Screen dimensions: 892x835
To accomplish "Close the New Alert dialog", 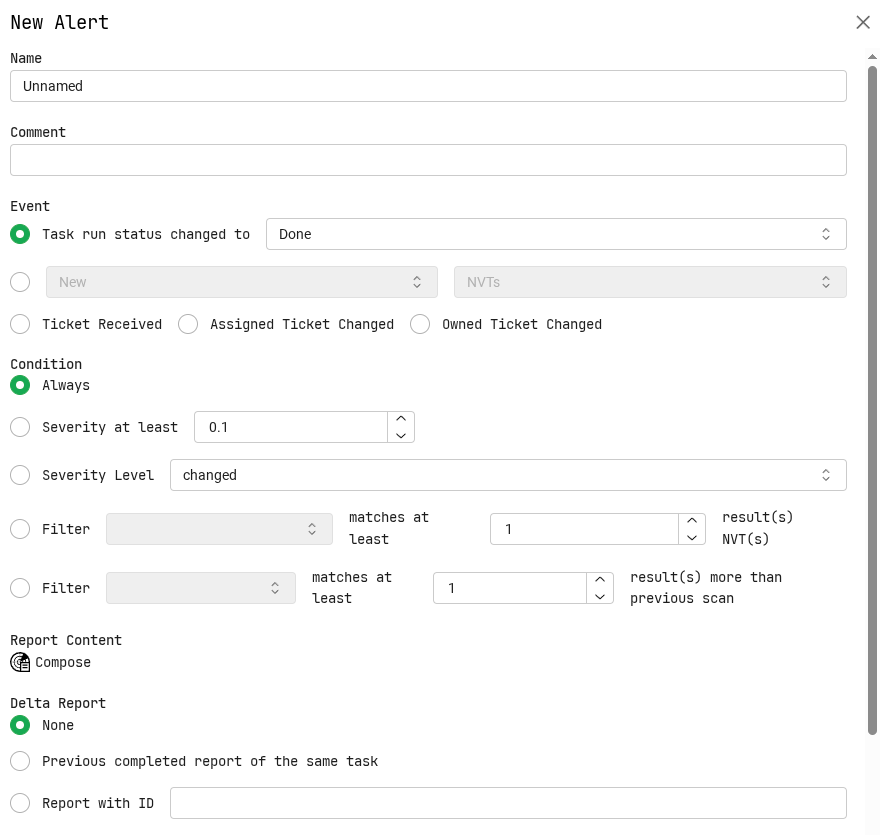I will tap(863, 22).
